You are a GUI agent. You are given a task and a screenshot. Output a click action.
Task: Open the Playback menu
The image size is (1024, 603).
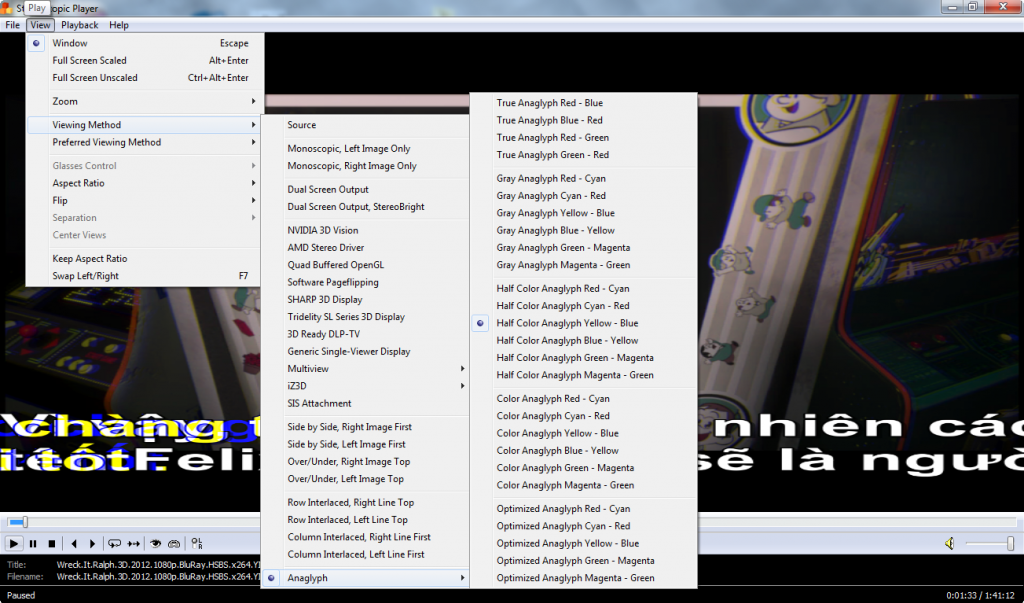pyautogui.click(x=80, y=25)
